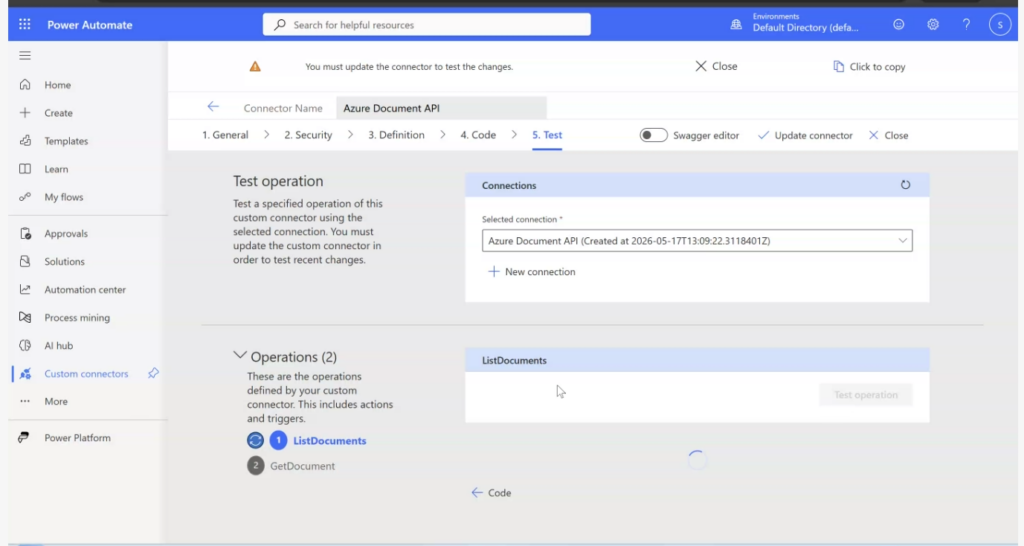Refresh the Connections list
This screenshot has height=546, width=1024.
pos(905,185)
